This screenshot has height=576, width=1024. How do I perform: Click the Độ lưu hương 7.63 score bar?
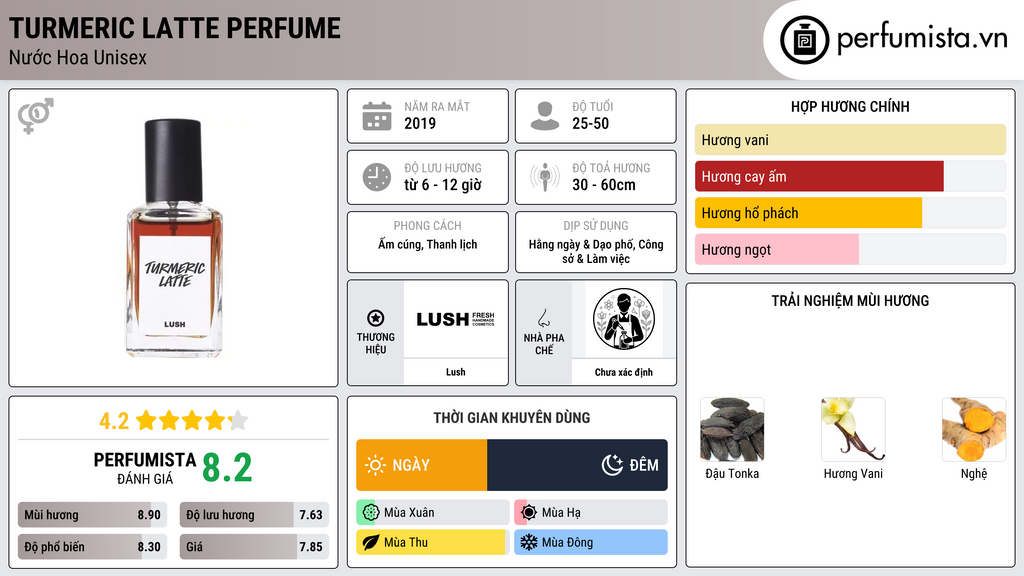[254, 515]
